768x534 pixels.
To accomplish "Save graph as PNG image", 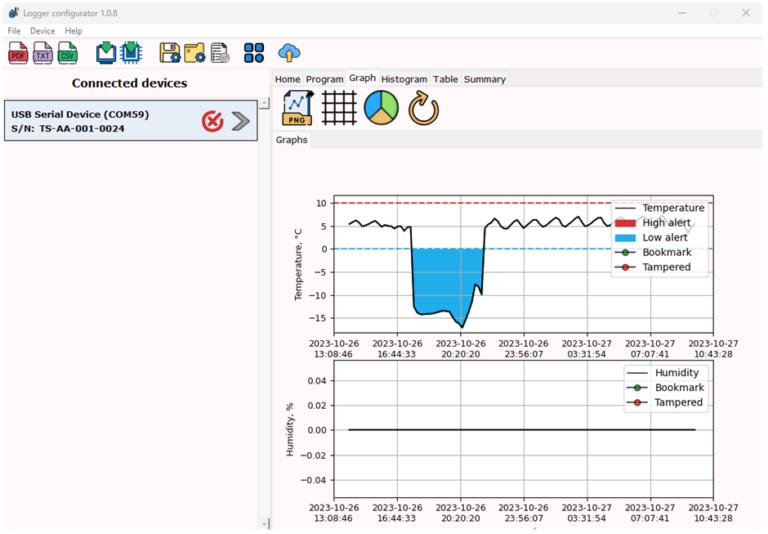I will pyautogui.click(x=297, y=108).
